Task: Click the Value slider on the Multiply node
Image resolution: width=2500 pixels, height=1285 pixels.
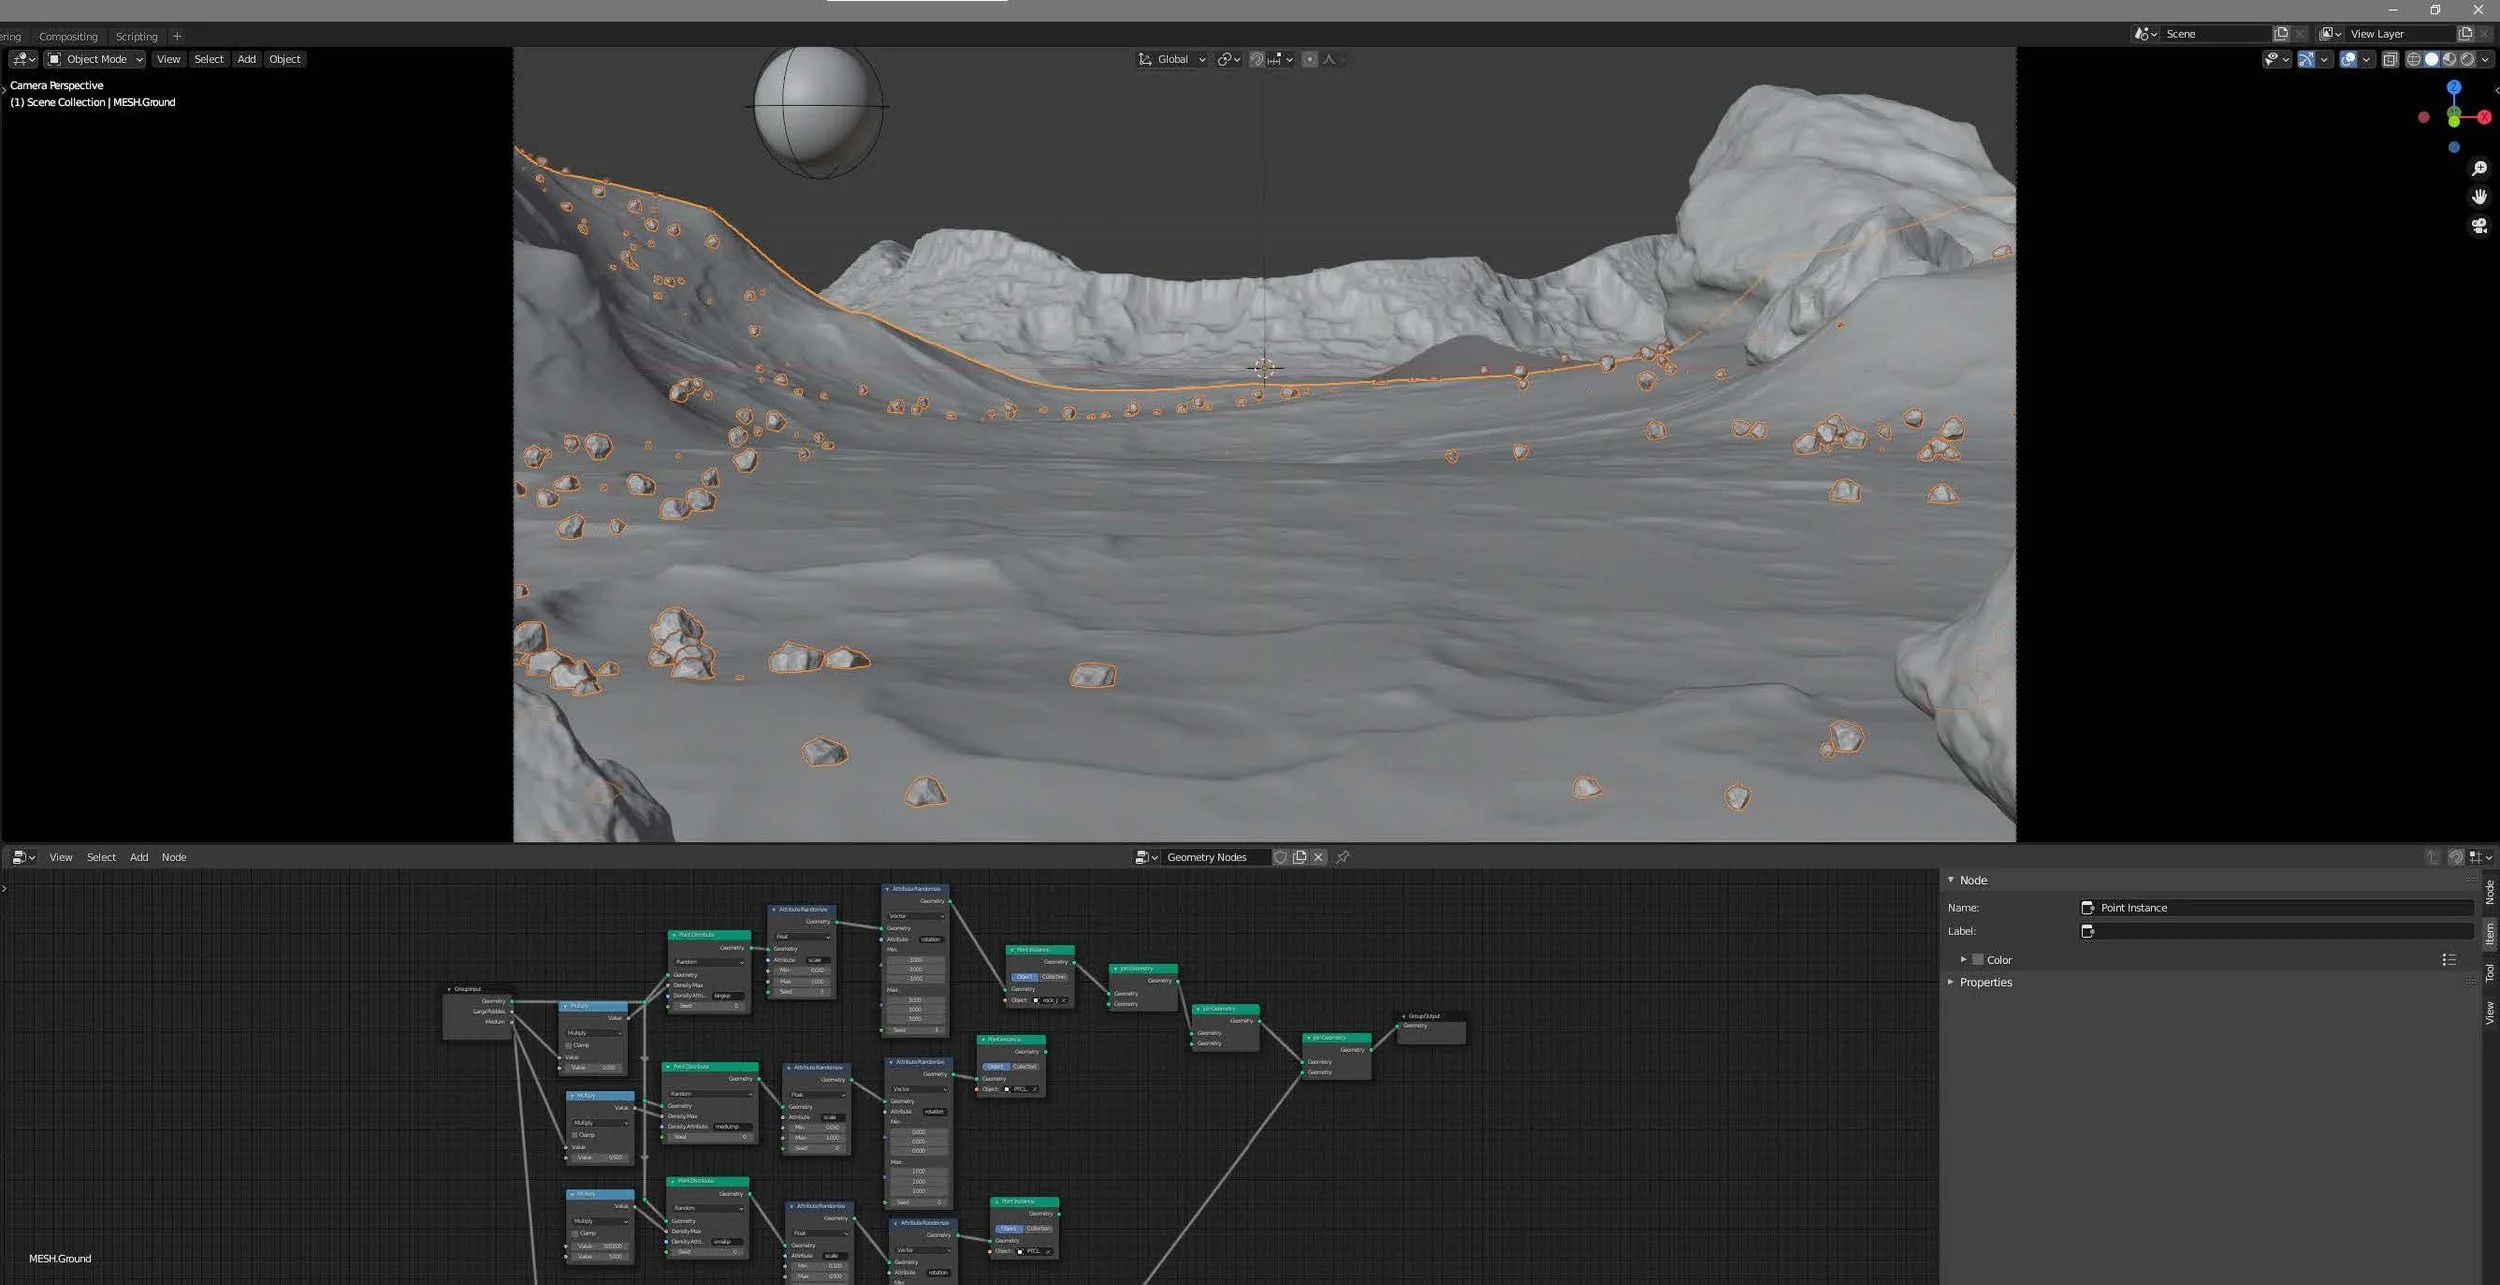Action: (595, 1067)
